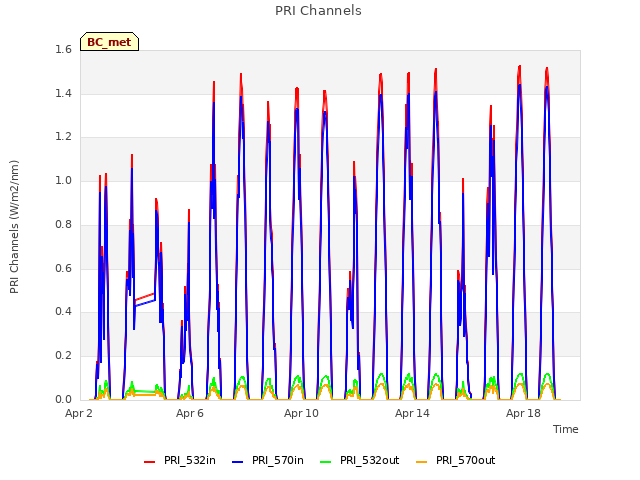Click the Apr 18 x-axis tick label
The height and width of the screenshot is (480, 640).
[523, 413]
